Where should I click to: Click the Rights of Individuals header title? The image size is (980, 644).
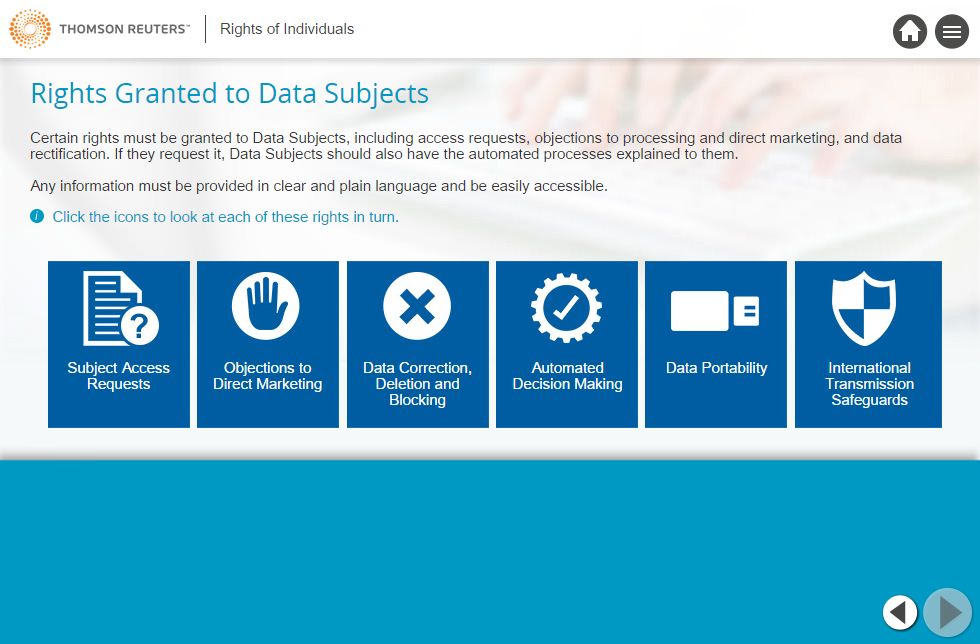(x=287, y=29)
